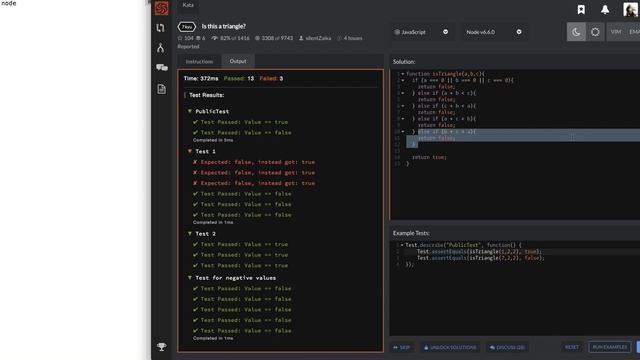Image resolution: width=640 pixels, height=360 pixels.
Task: Click the 'Time: 372ms' output text
Action: [201, 78]
